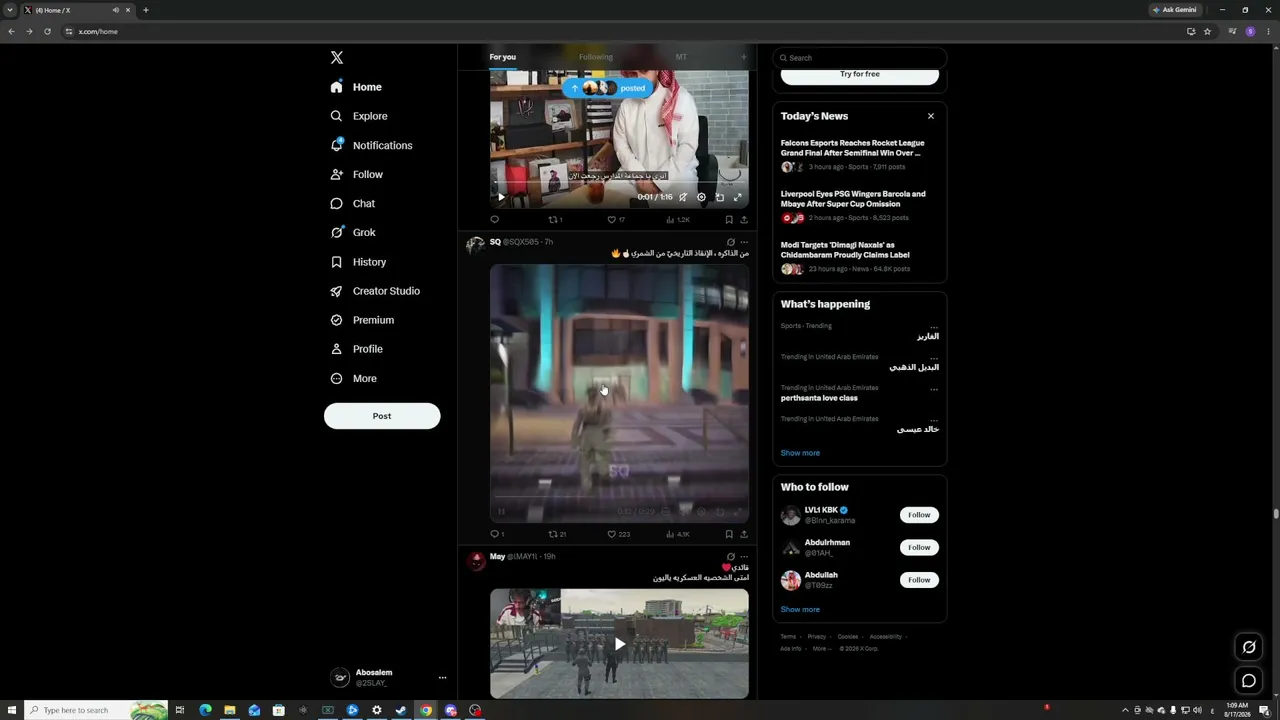Image resolution: width=1280 pixels, height=720 pixels.
Task: Open the Grok floating button
Action: coord(1249,647)
